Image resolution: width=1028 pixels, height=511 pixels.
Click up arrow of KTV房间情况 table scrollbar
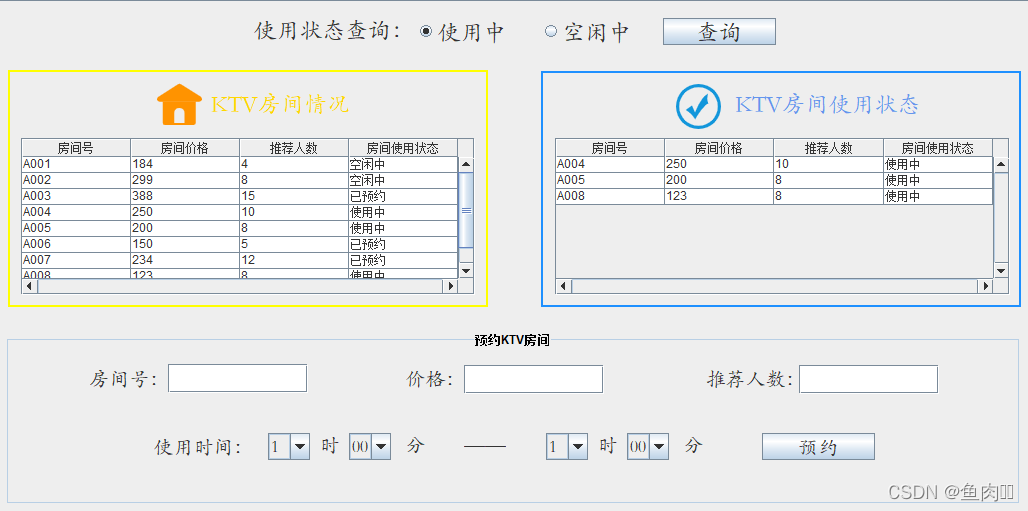coord(466,165)
